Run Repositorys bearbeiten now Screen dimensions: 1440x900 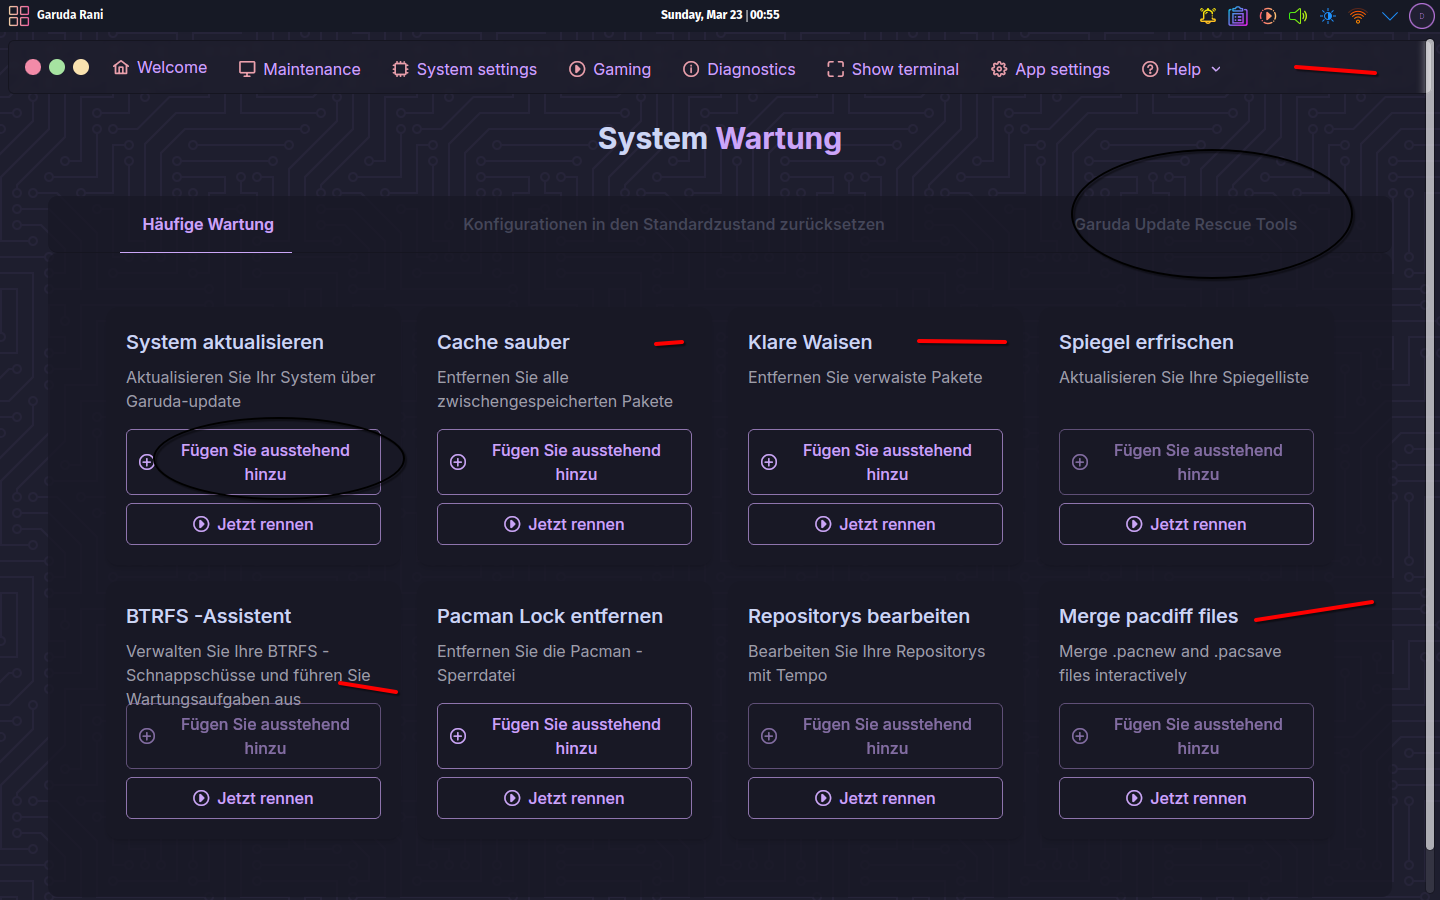(875, 798)
